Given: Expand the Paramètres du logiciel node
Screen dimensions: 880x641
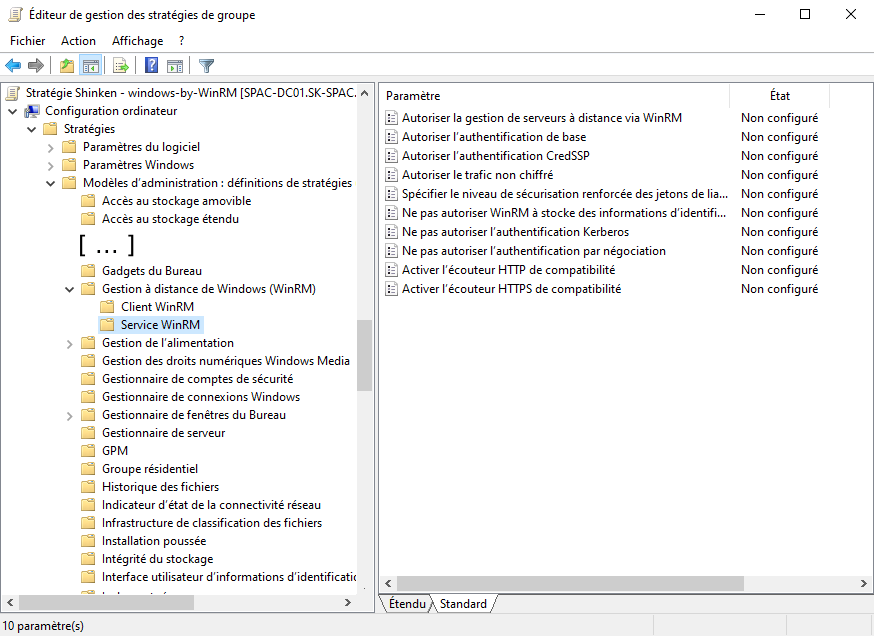Looking at the screenshot, I should [x=51, y=147].
